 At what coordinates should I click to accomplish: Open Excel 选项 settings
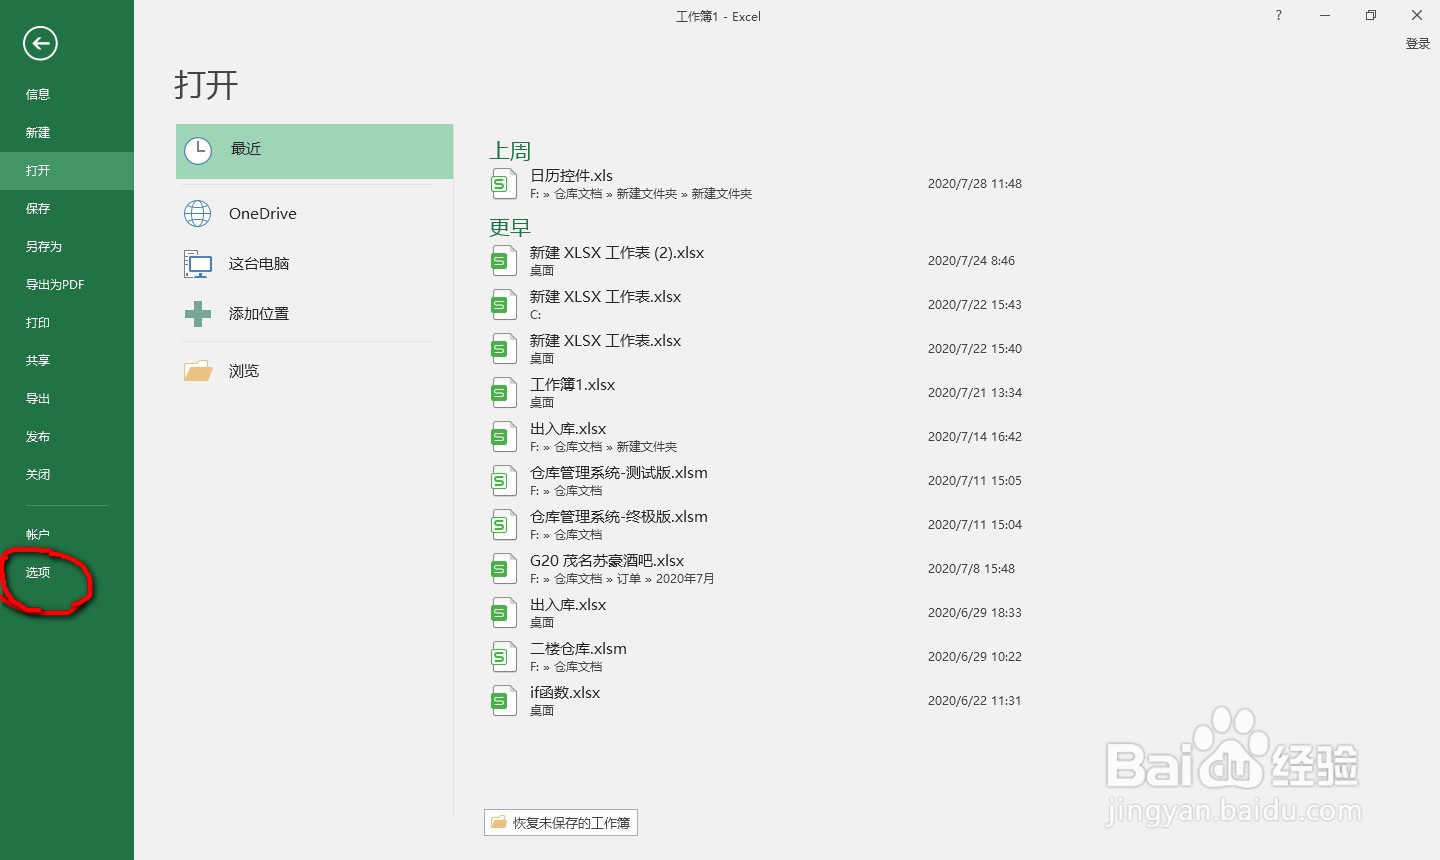click(67, 572)
